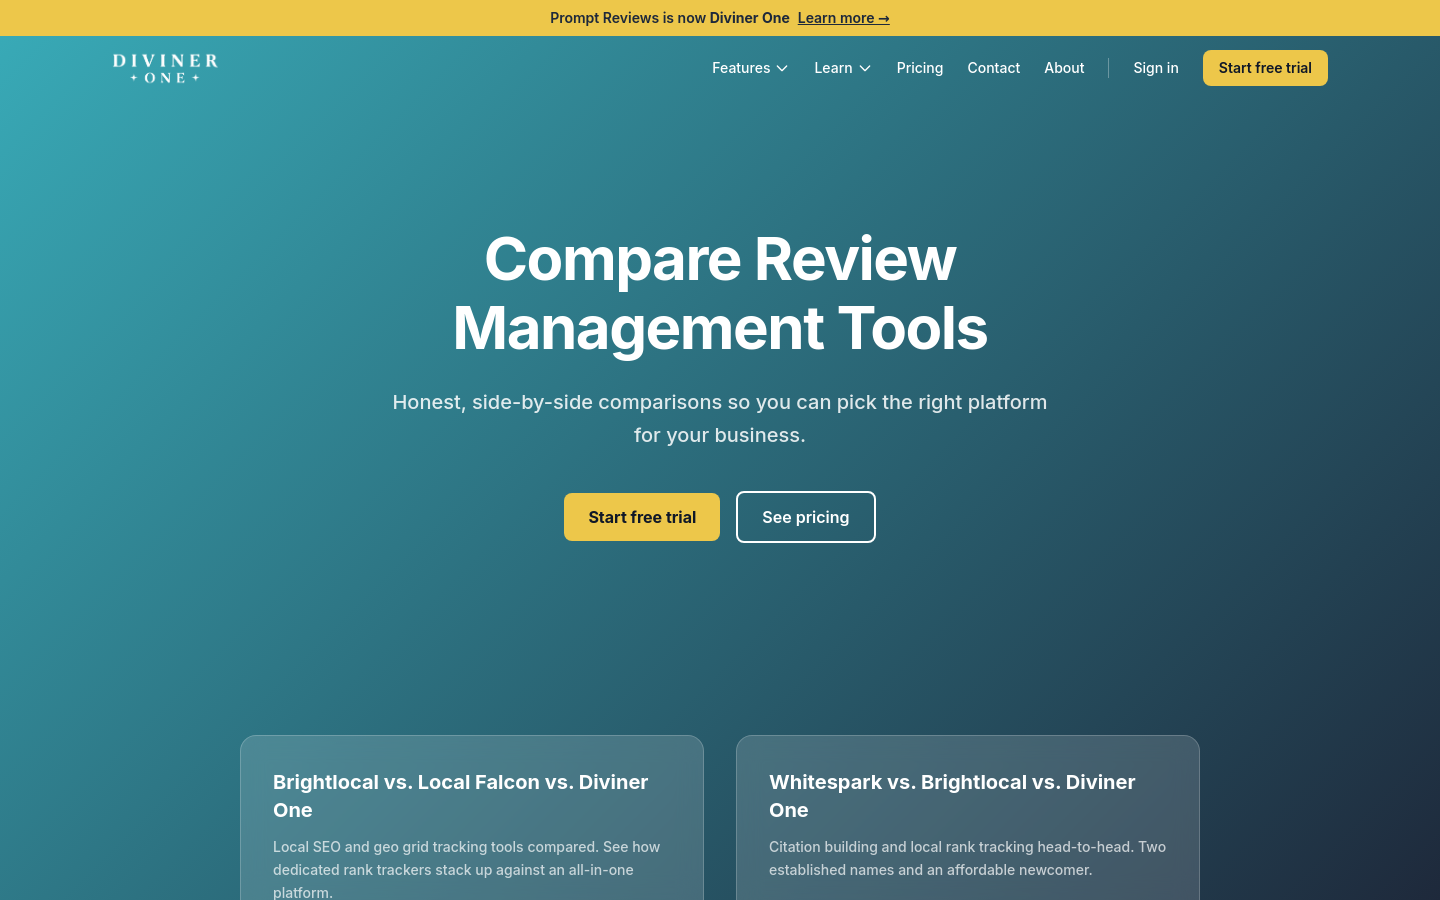Click the Sign in link
1440x900 pixels.
(x=1156, y=68)
